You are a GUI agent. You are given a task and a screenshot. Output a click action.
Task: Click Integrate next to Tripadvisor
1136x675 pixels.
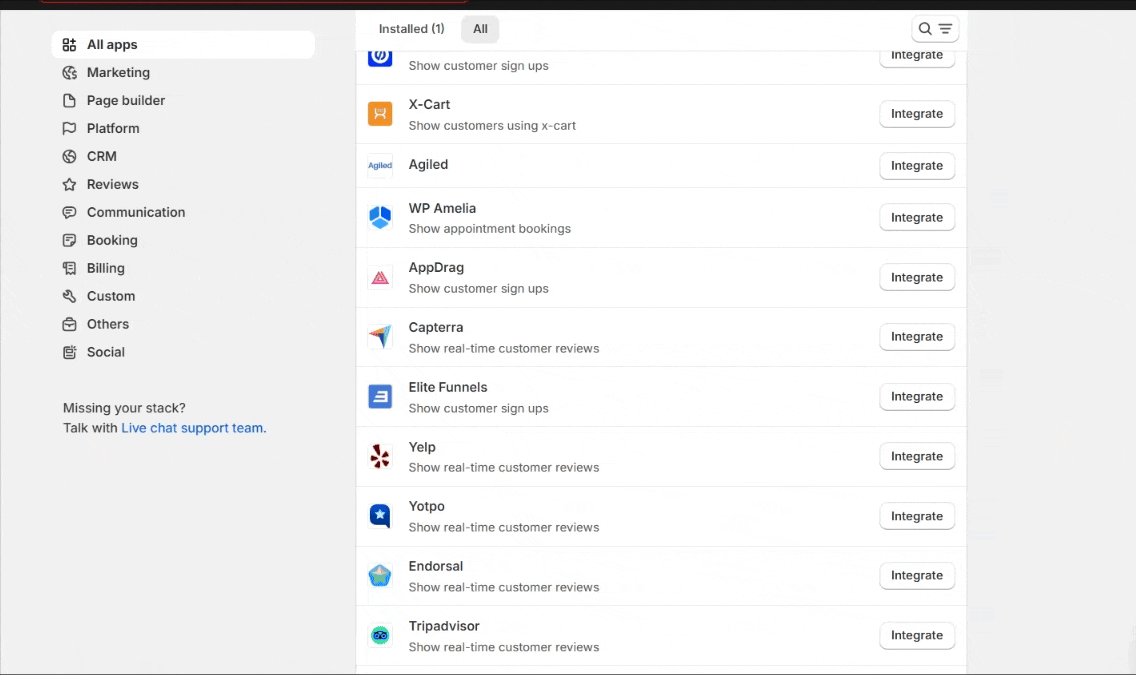917,636
